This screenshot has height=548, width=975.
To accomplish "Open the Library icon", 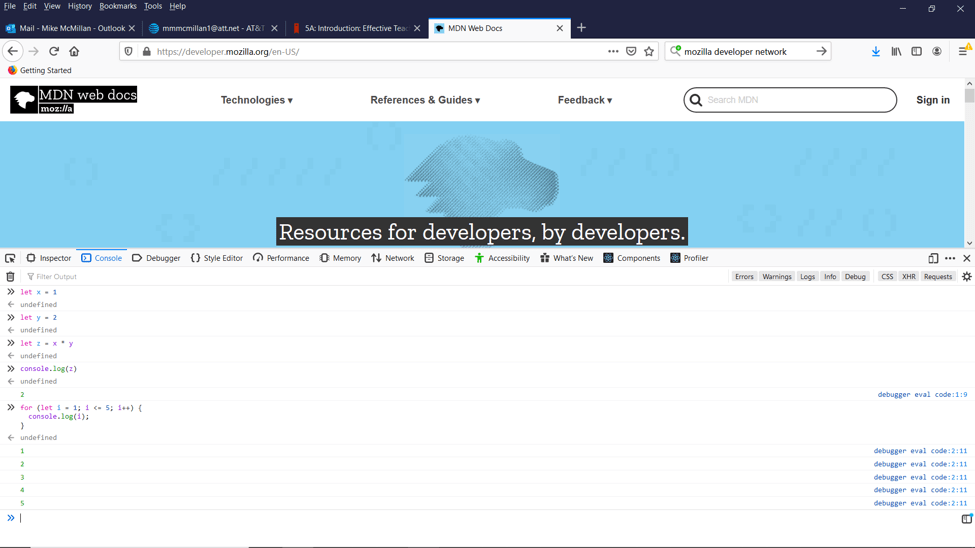I will [x=896, y=52].
